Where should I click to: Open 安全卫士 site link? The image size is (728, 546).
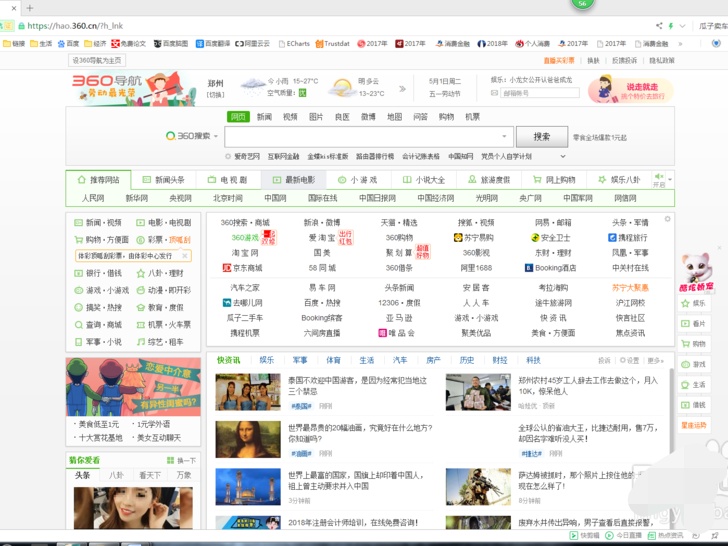coord(551,238)
